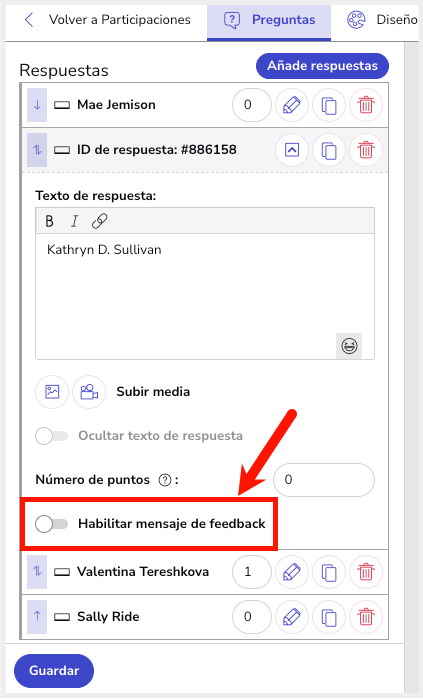This screenshot has height=699, width=423.
Task: Delete the Sally Ride answer
Action: click(366, 617)
